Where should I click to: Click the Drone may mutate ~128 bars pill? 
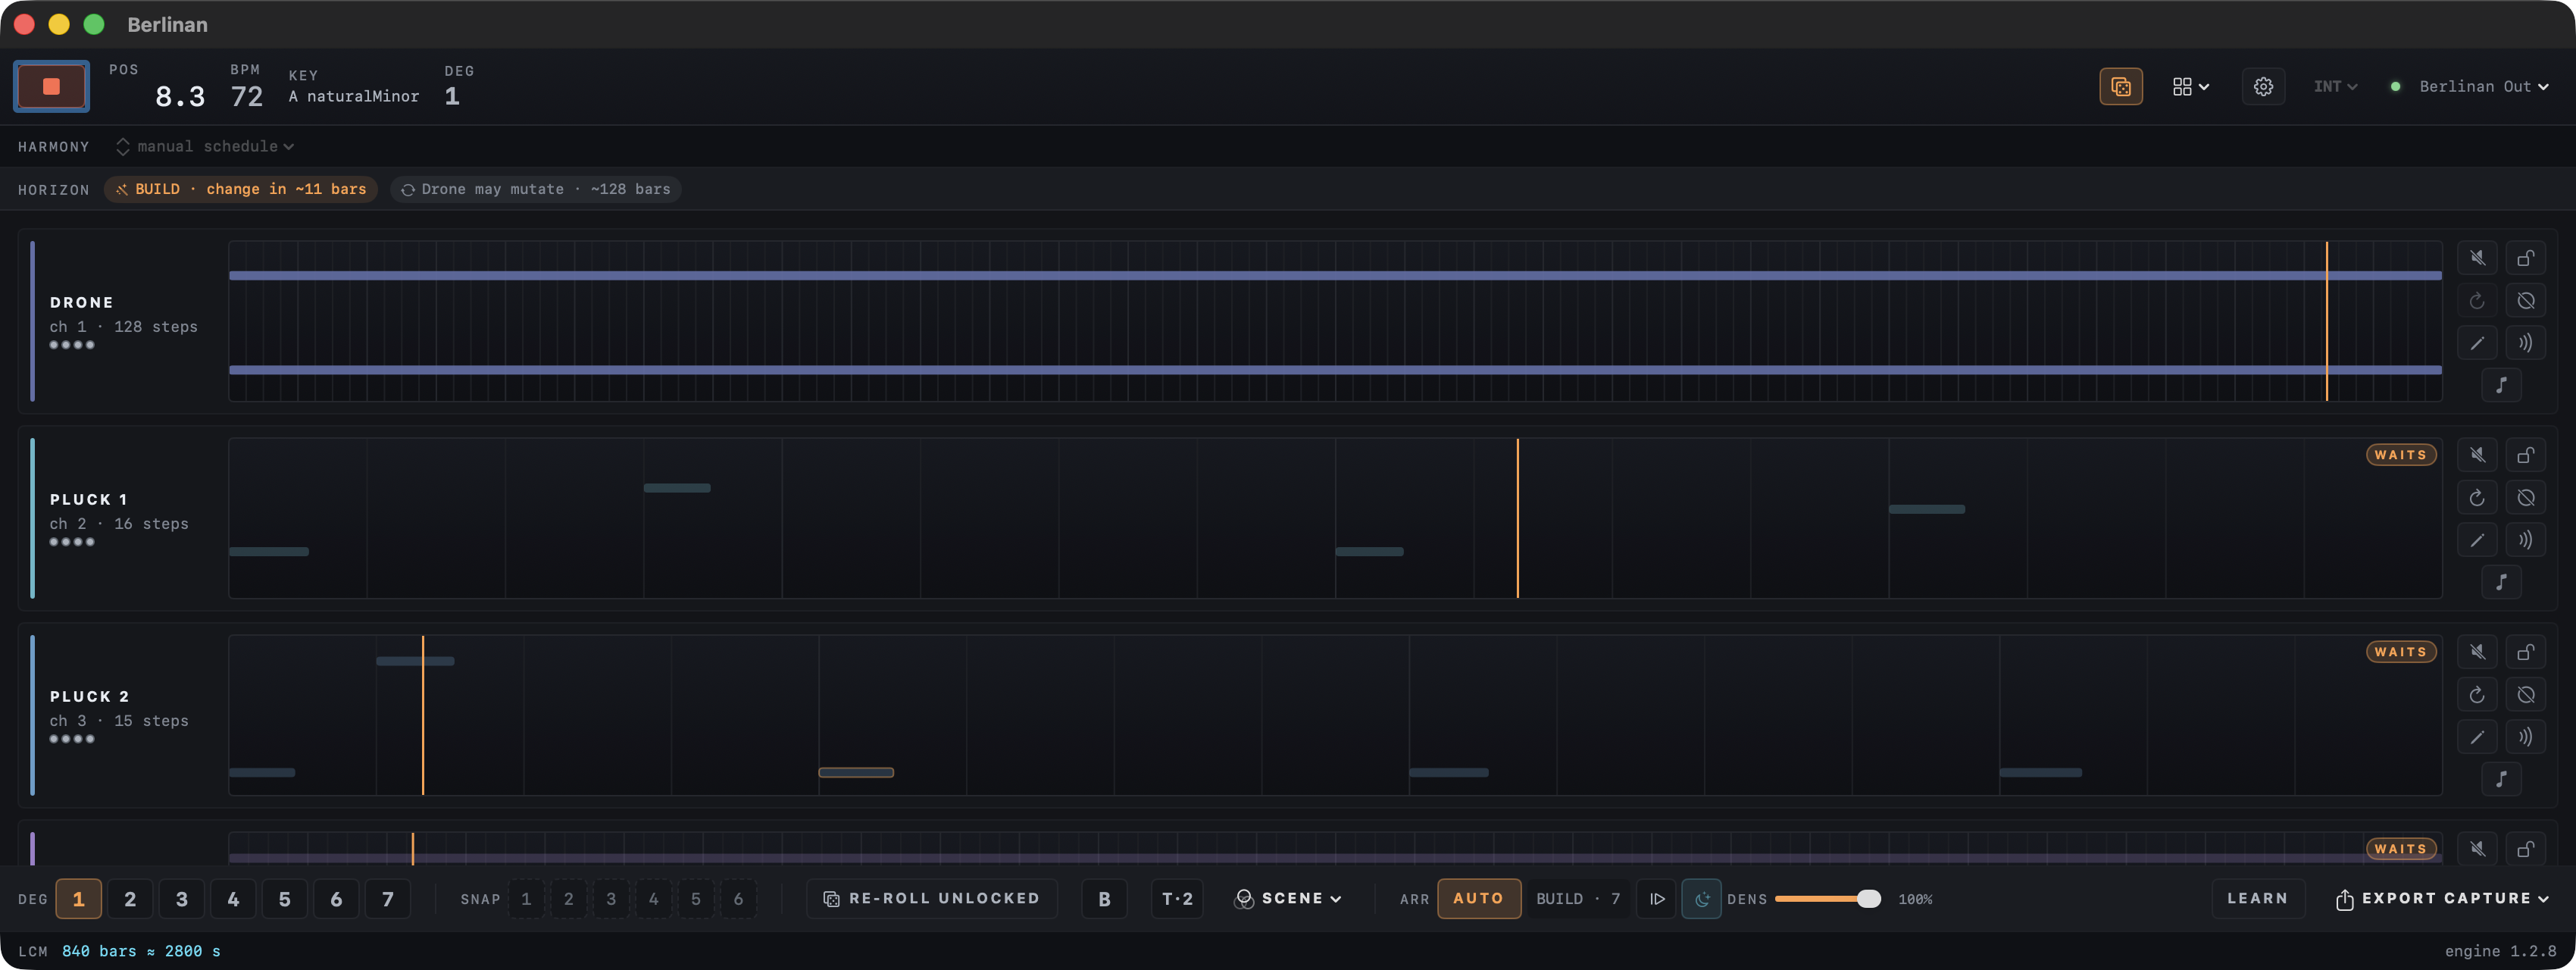pos(536,189)
